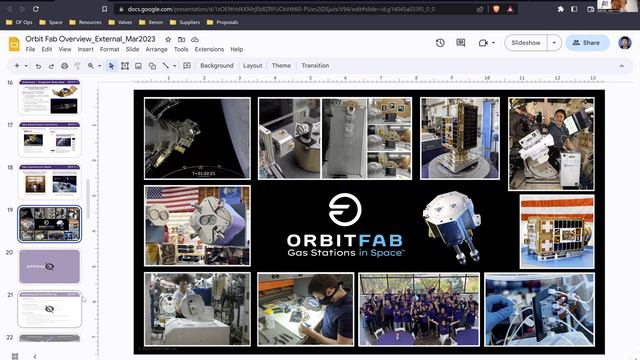Reload the browser page
This screenshot has height=360, width=640.
pos(36,9)
